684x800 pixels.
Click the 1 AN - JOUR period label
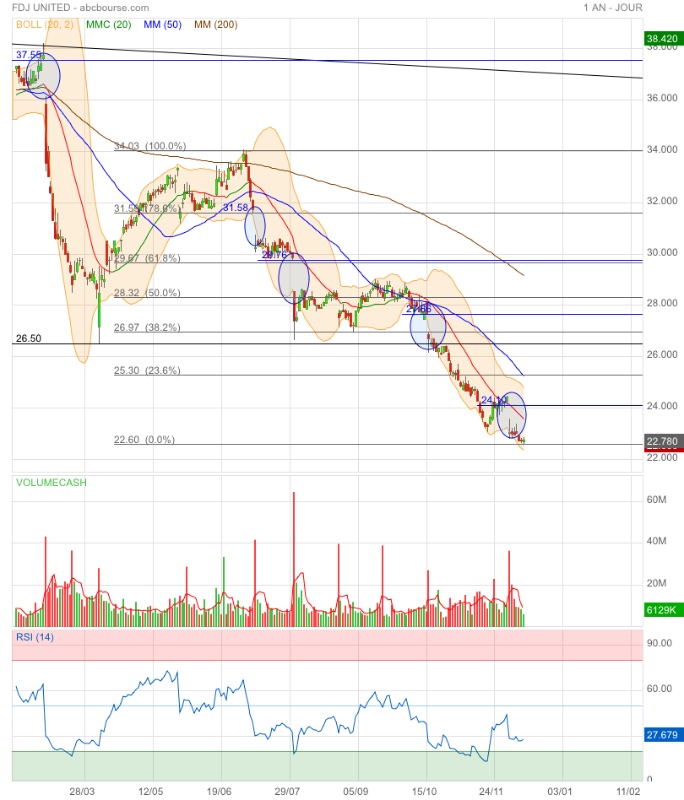click(613, 8)
